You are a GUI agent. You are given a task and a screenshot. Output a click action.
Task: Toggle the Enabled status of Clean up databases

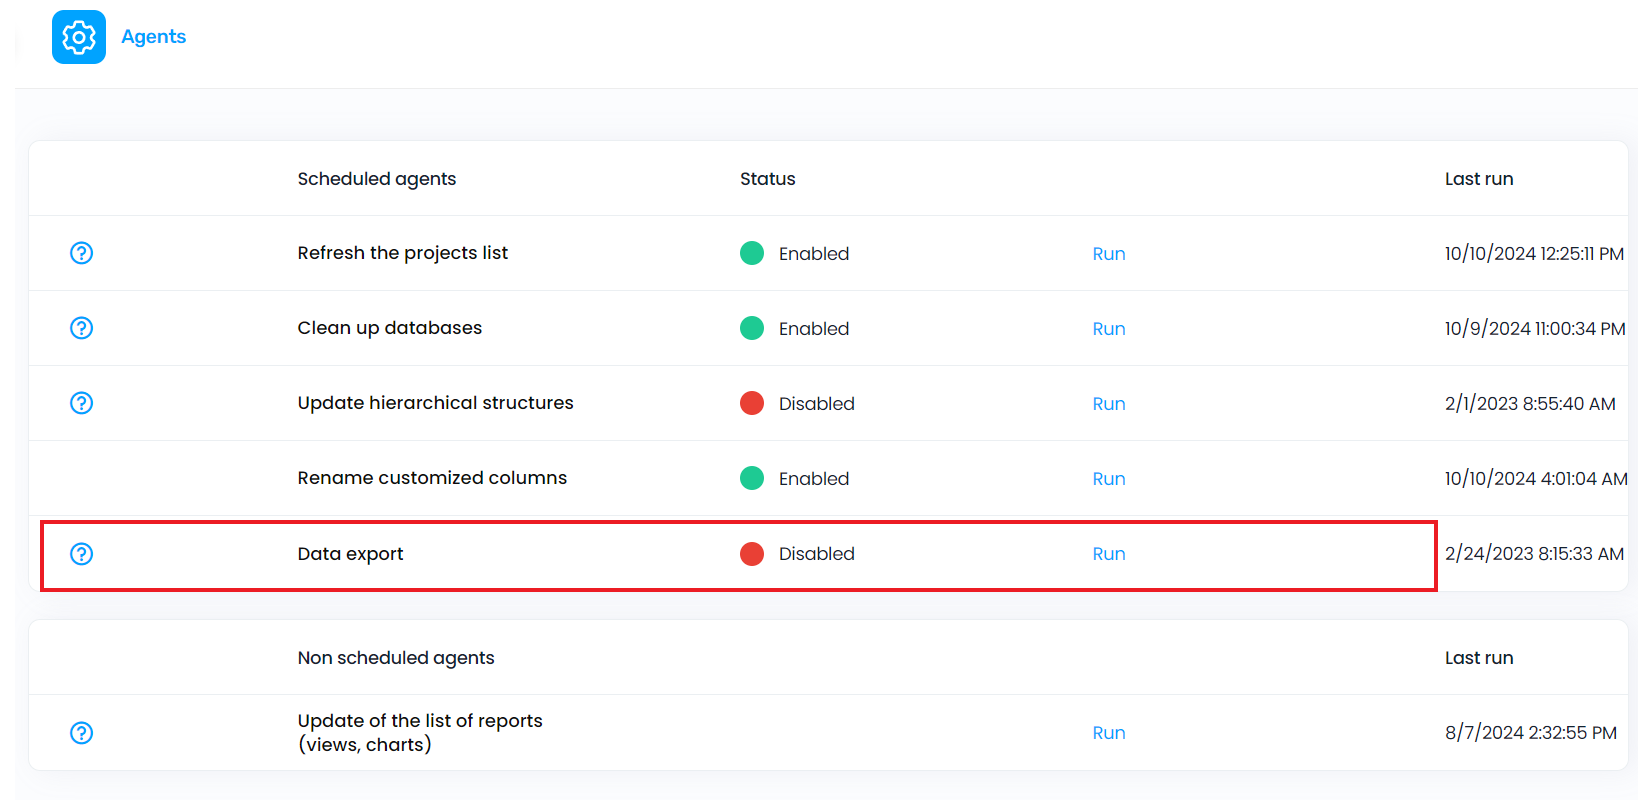[813, 329]
